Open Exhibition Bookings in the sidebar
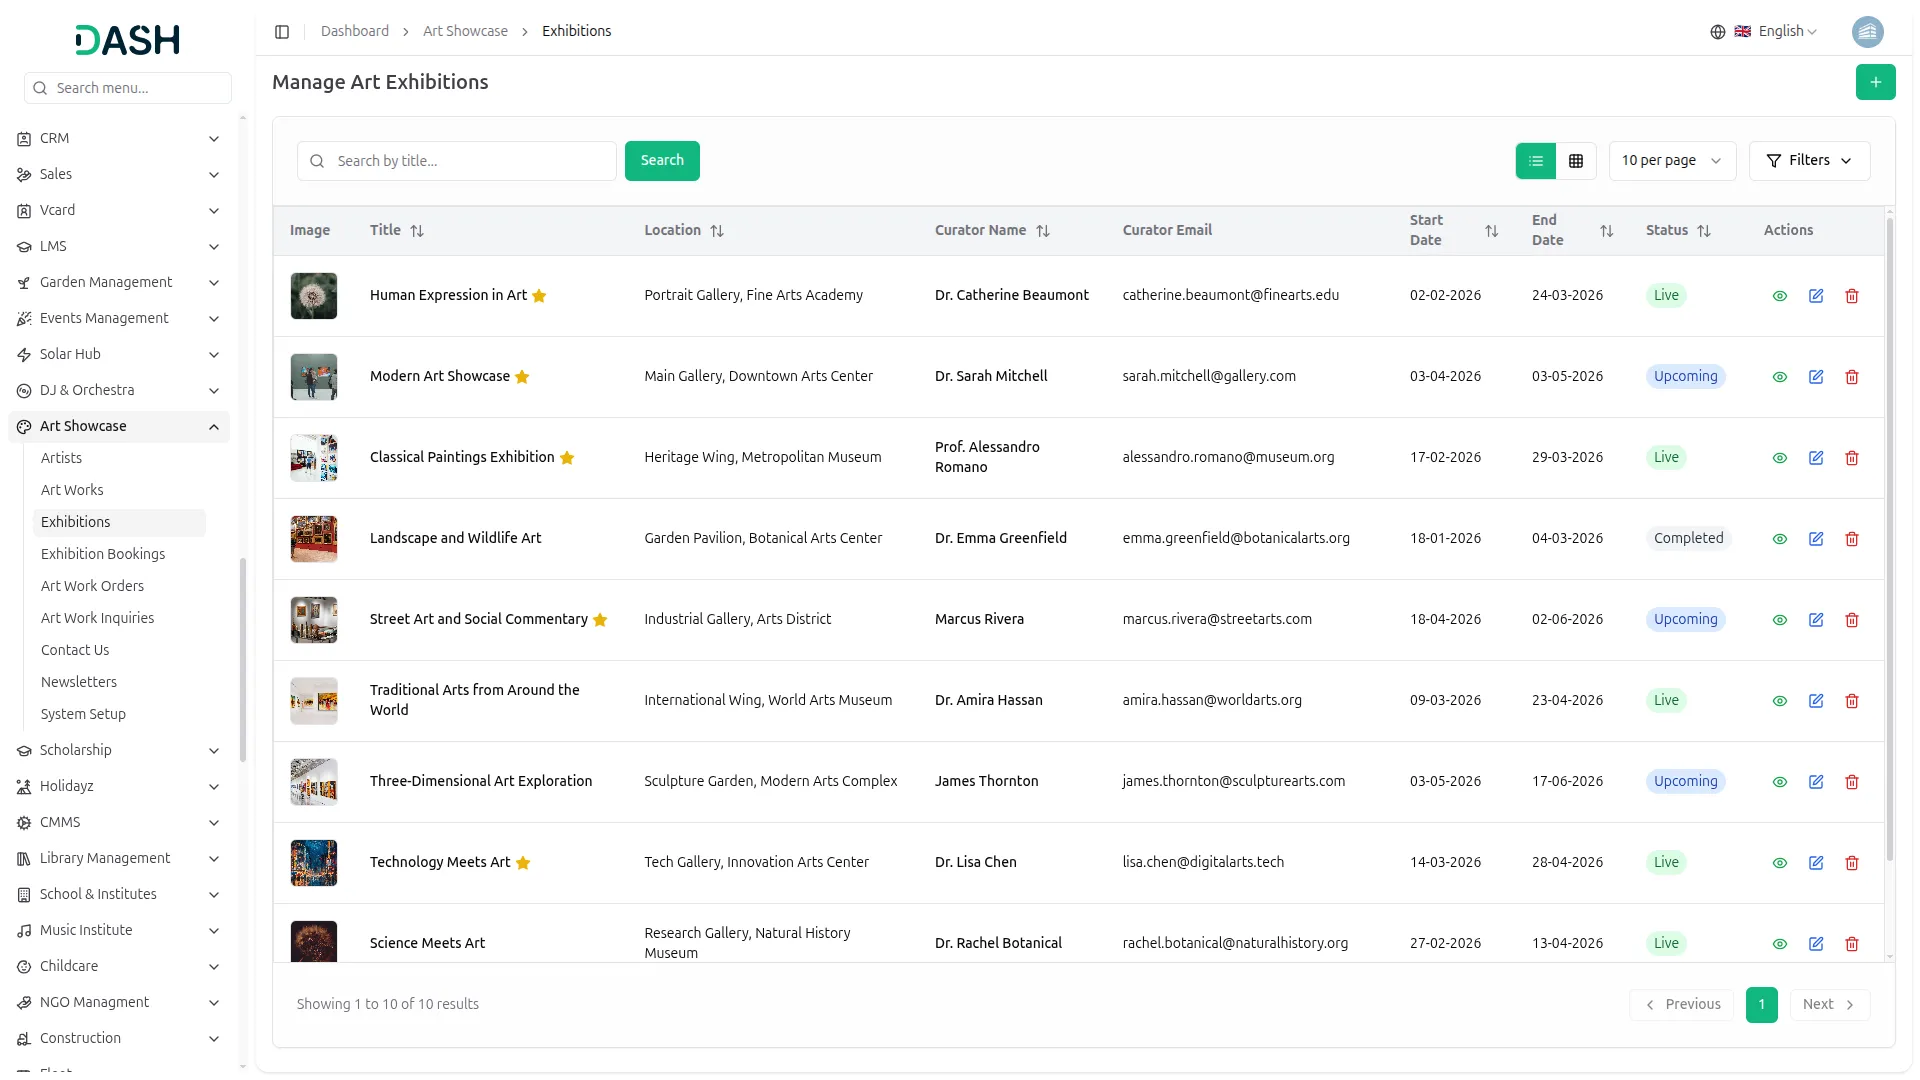The width and height of the screenshot is (1920, 1080). 103,554
